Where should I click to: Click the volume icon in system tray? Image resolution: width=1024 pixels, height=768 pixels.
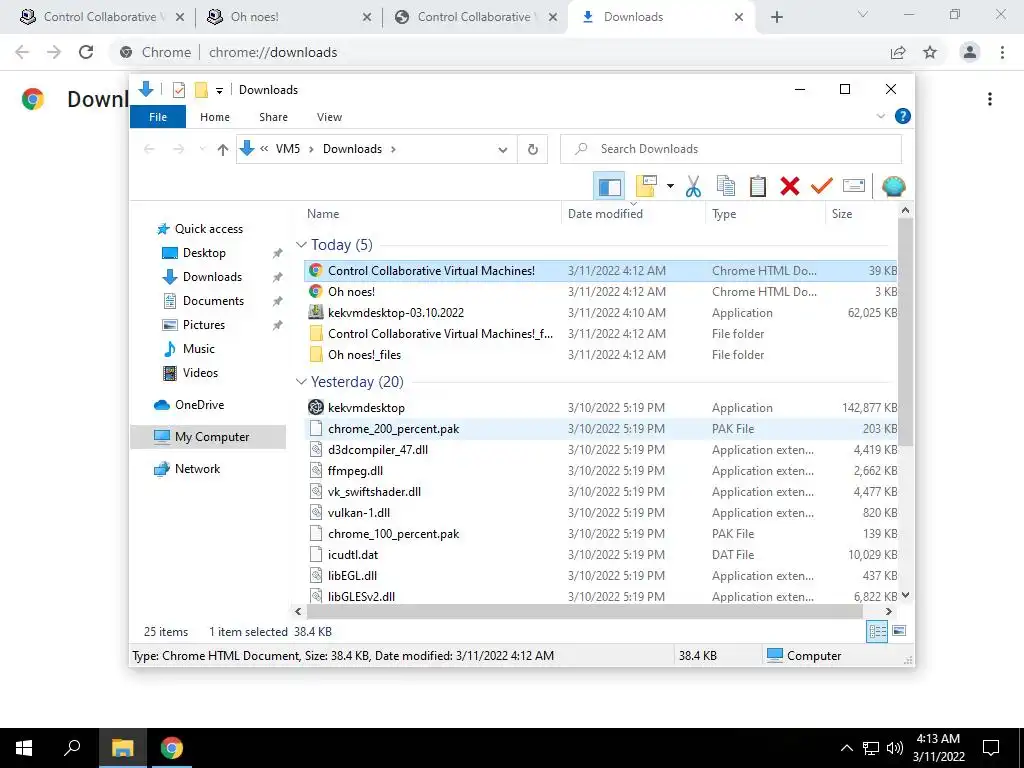(895, 748)
